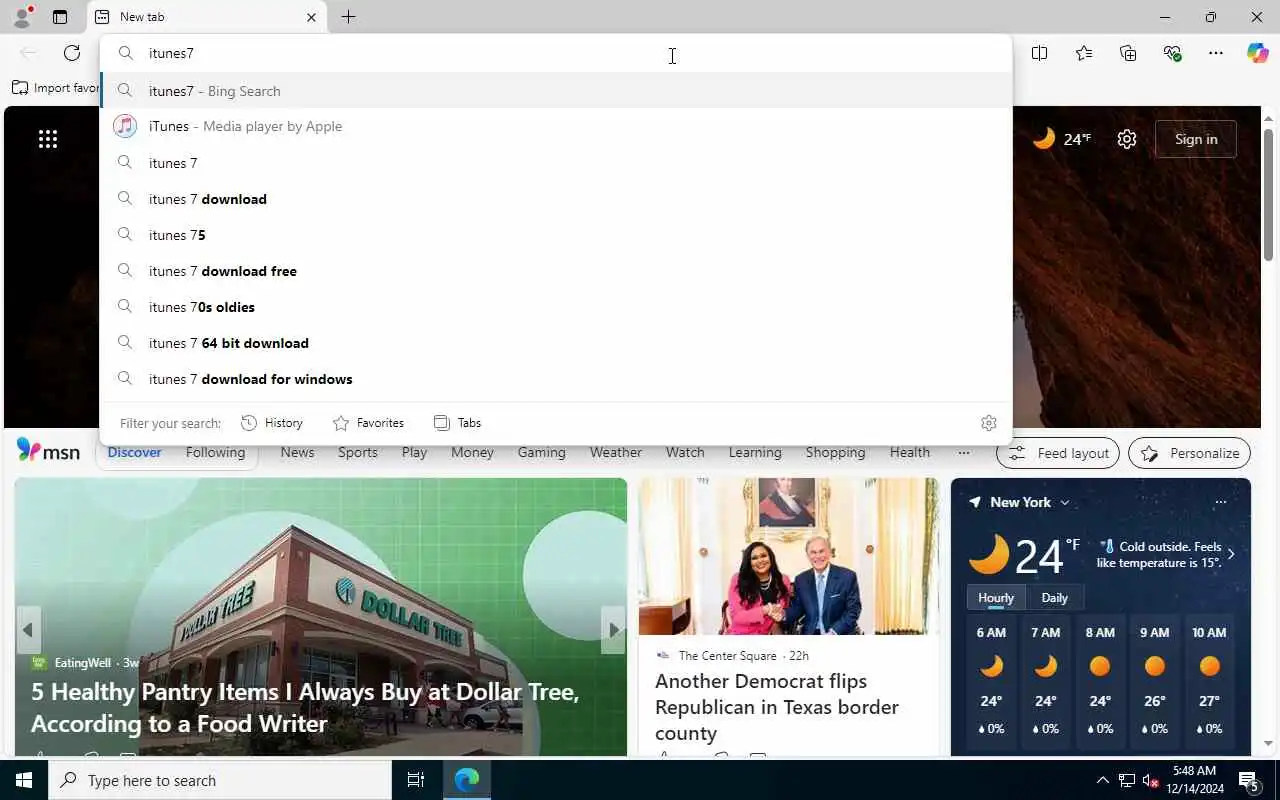
Task: Reload the page with Refresh icon
Action: [72, 53]
